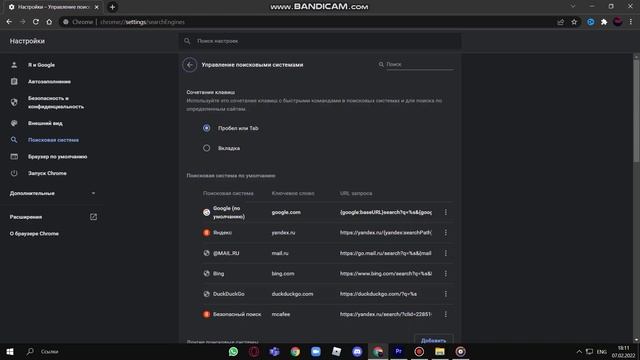Bookmark this page with star icon

(574, 22)
